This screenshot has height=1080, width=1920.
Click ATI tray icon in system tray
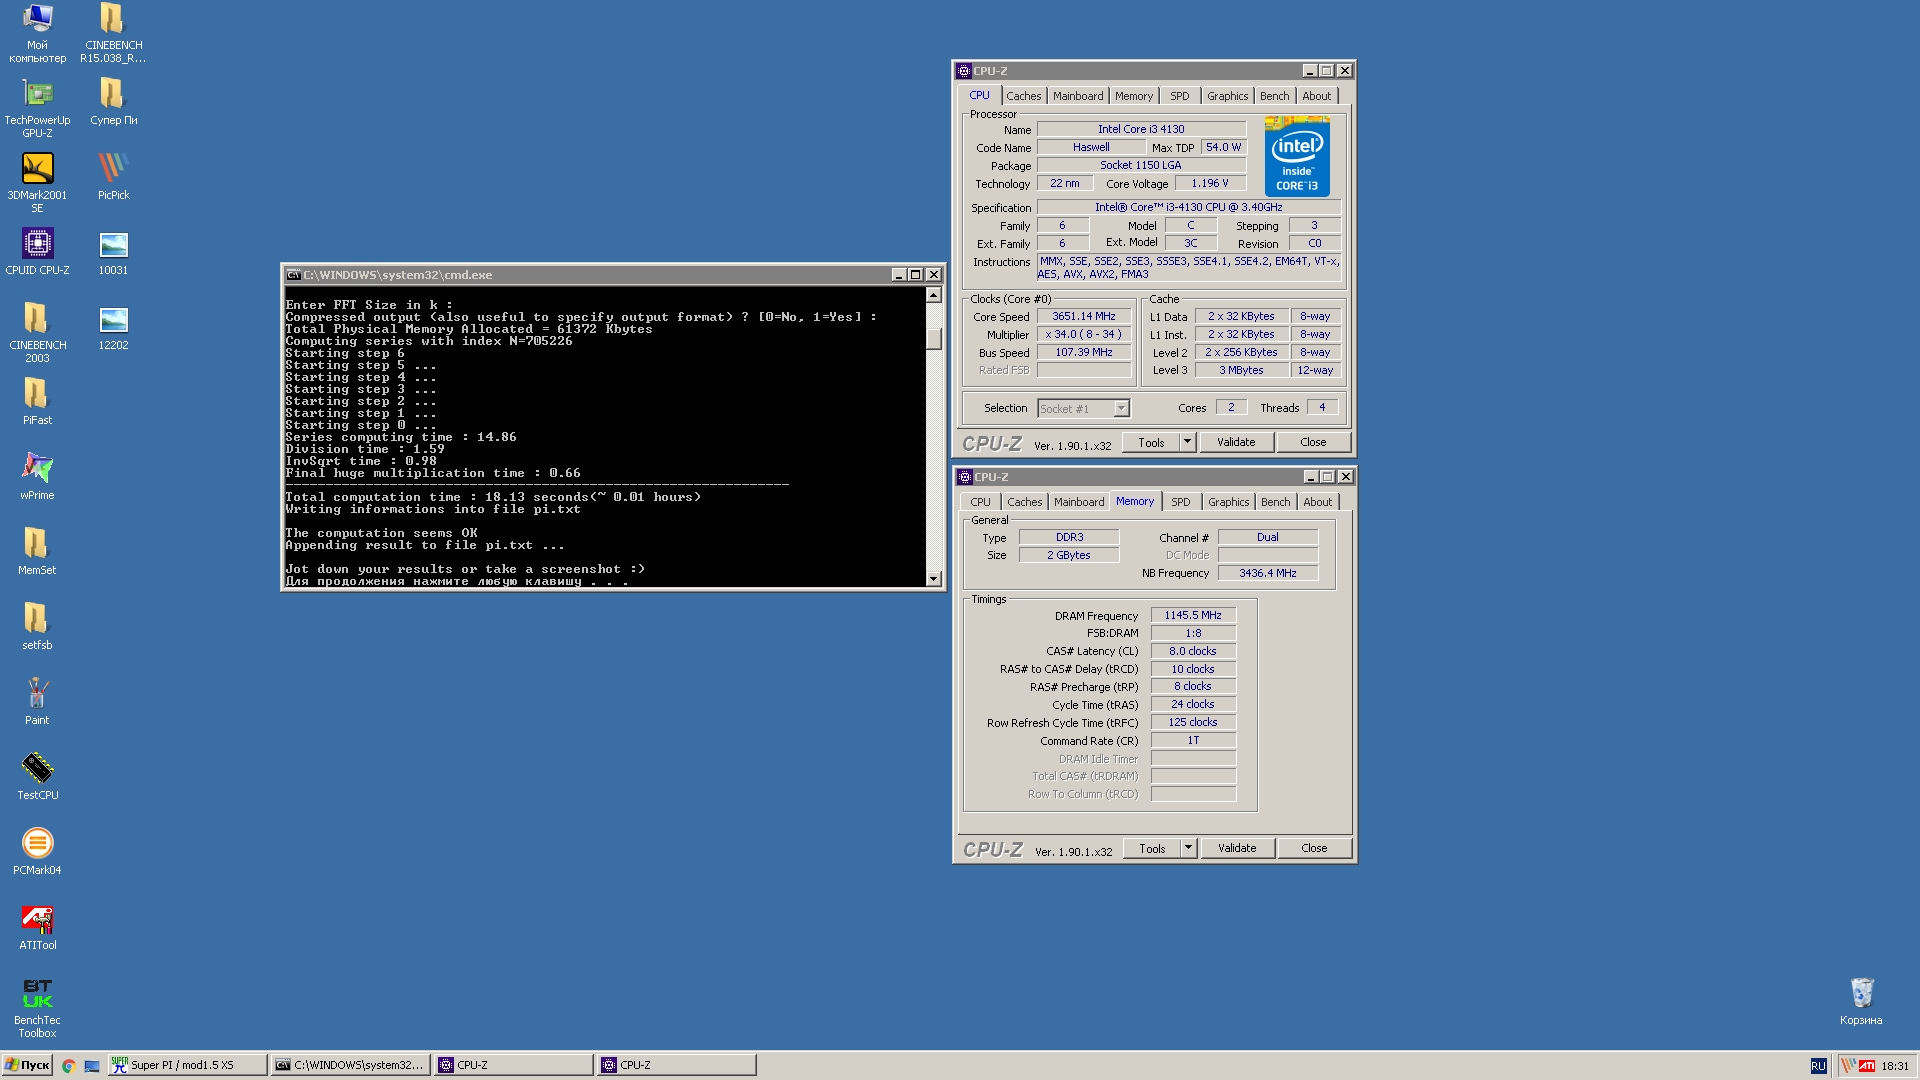click(1866, 1066)
